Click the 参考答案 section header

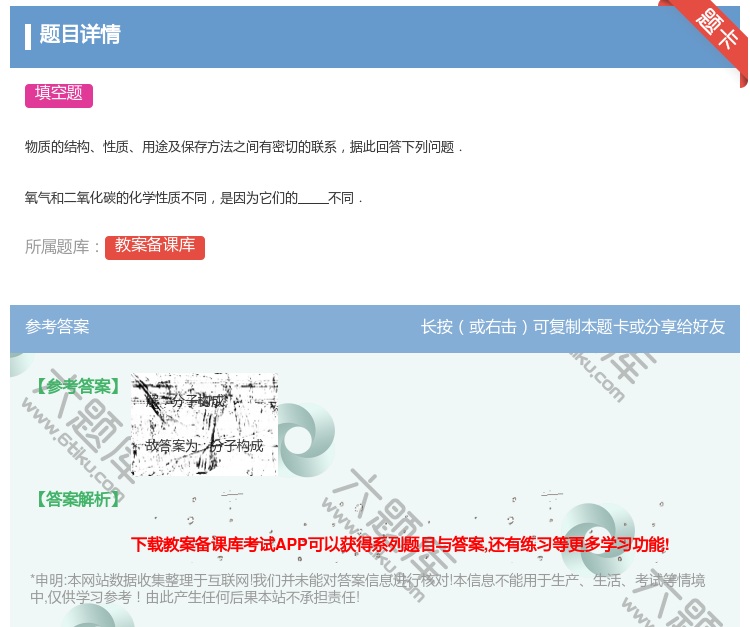click(57, 327)
